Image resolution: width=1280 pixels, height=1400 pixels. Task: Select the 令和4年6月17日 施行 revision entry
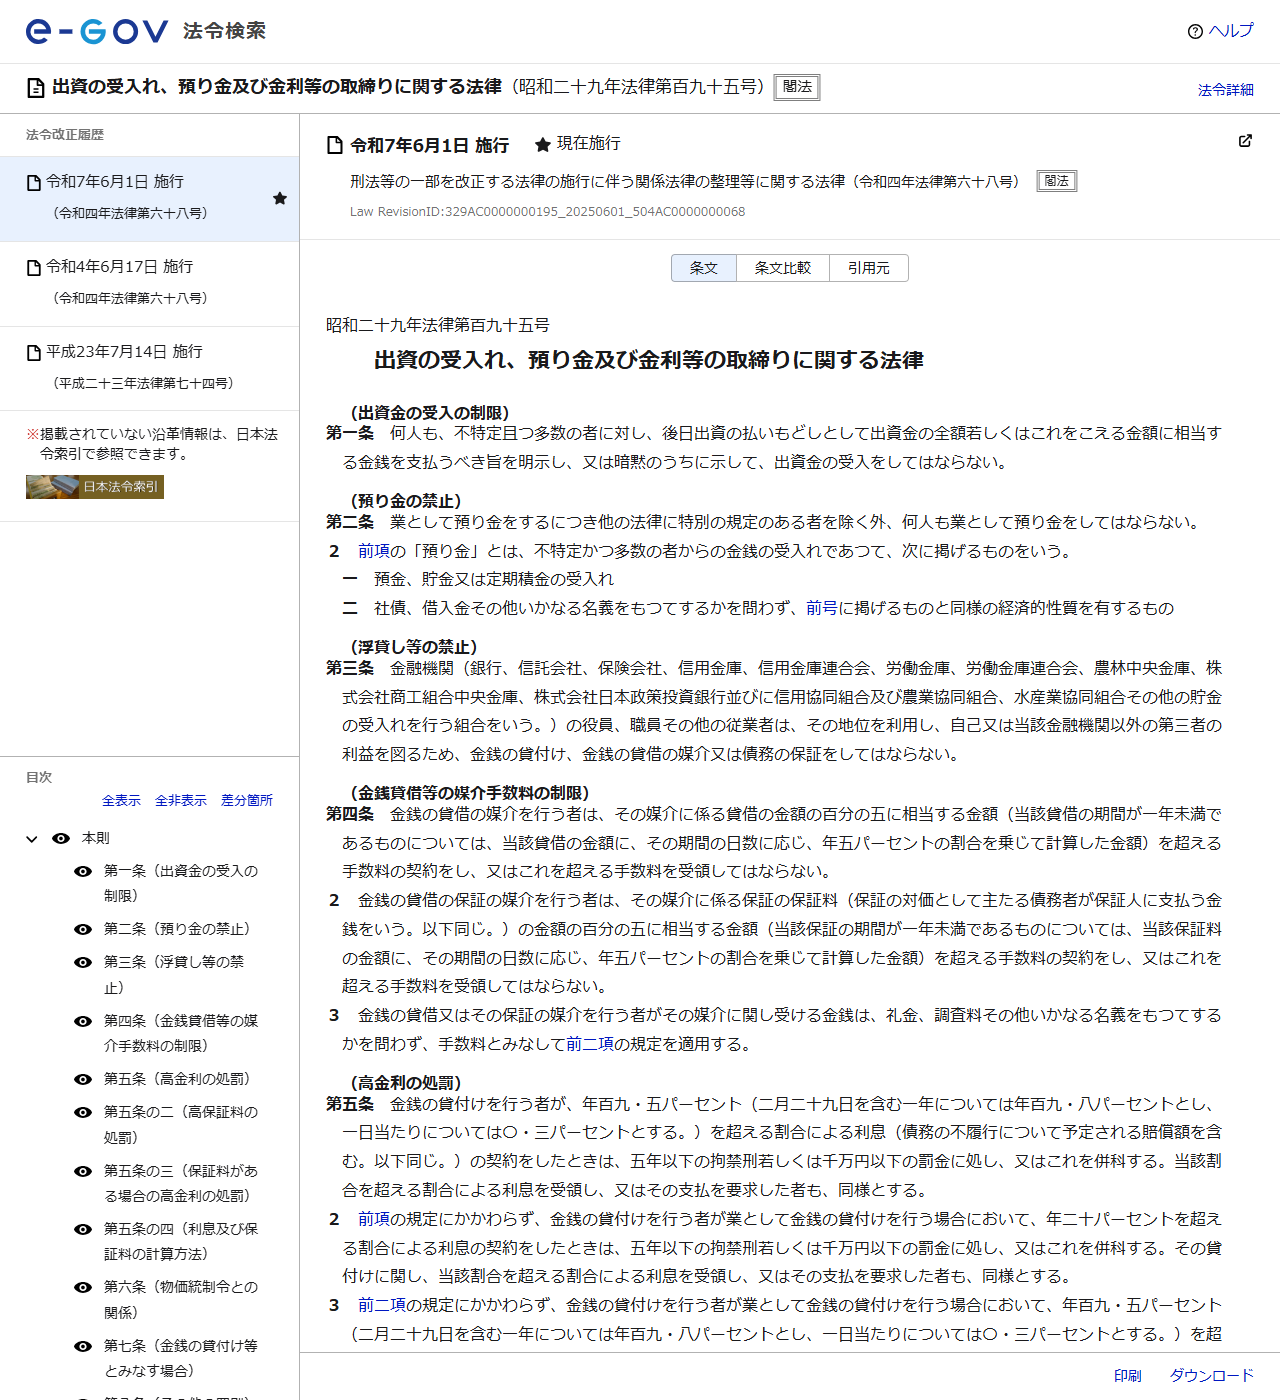(150, 283)
